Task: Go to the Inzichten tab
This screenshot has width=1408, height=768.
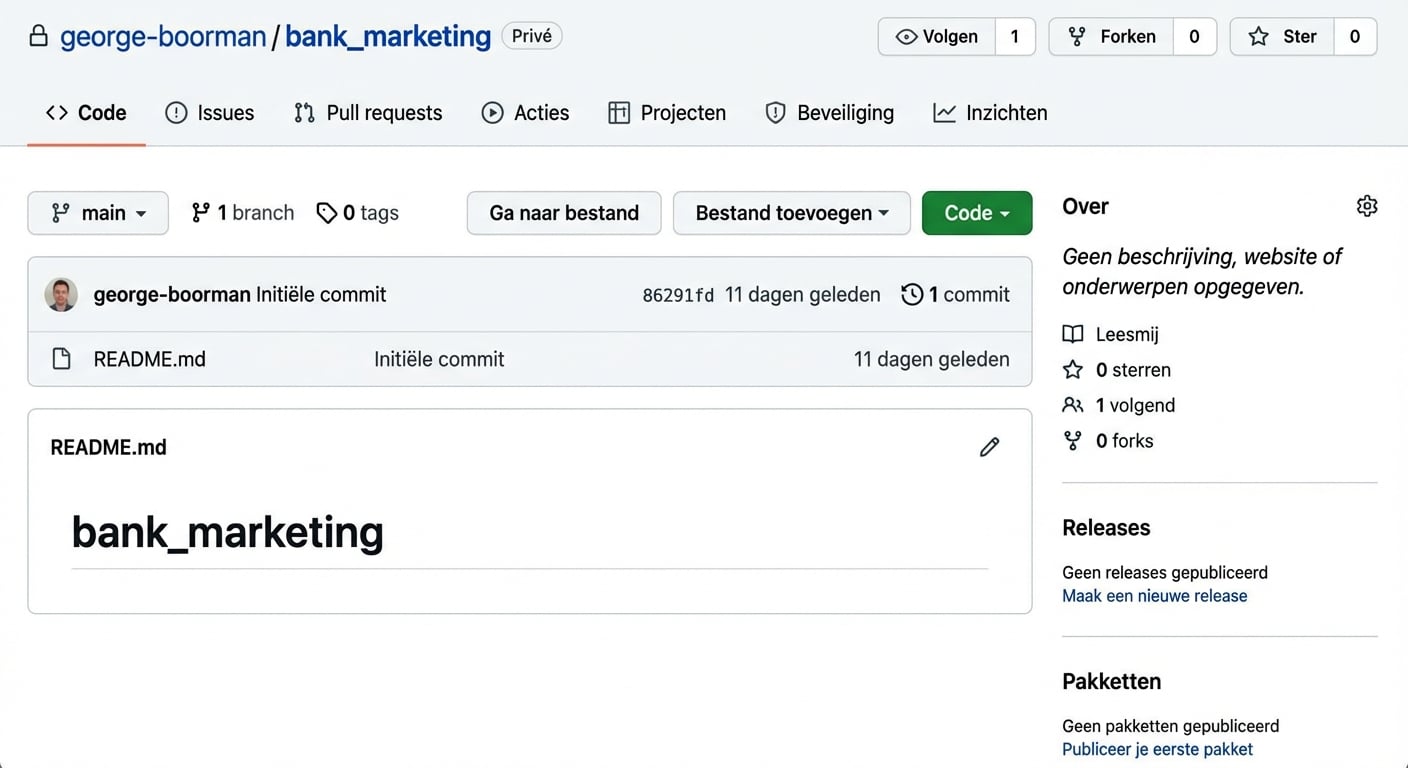Action: pos(989,113)
